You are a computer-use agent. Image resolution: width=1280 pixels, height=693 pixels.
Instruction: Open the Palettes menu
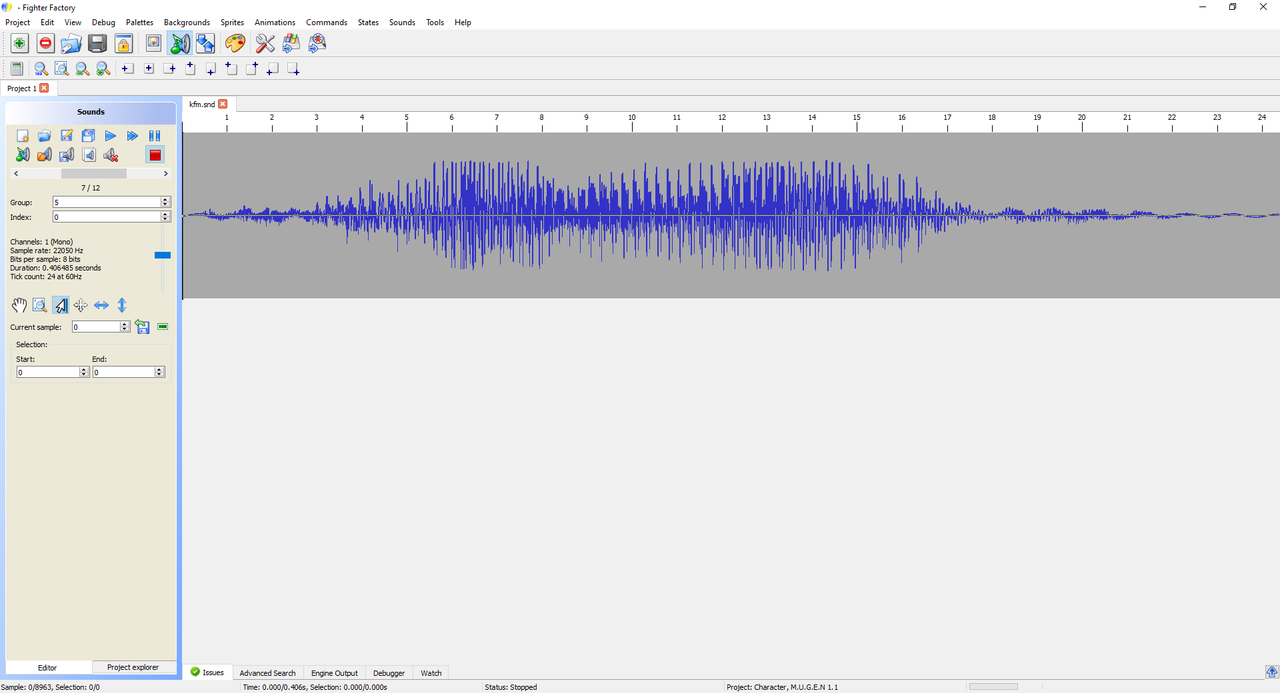(x=140, y=22)
